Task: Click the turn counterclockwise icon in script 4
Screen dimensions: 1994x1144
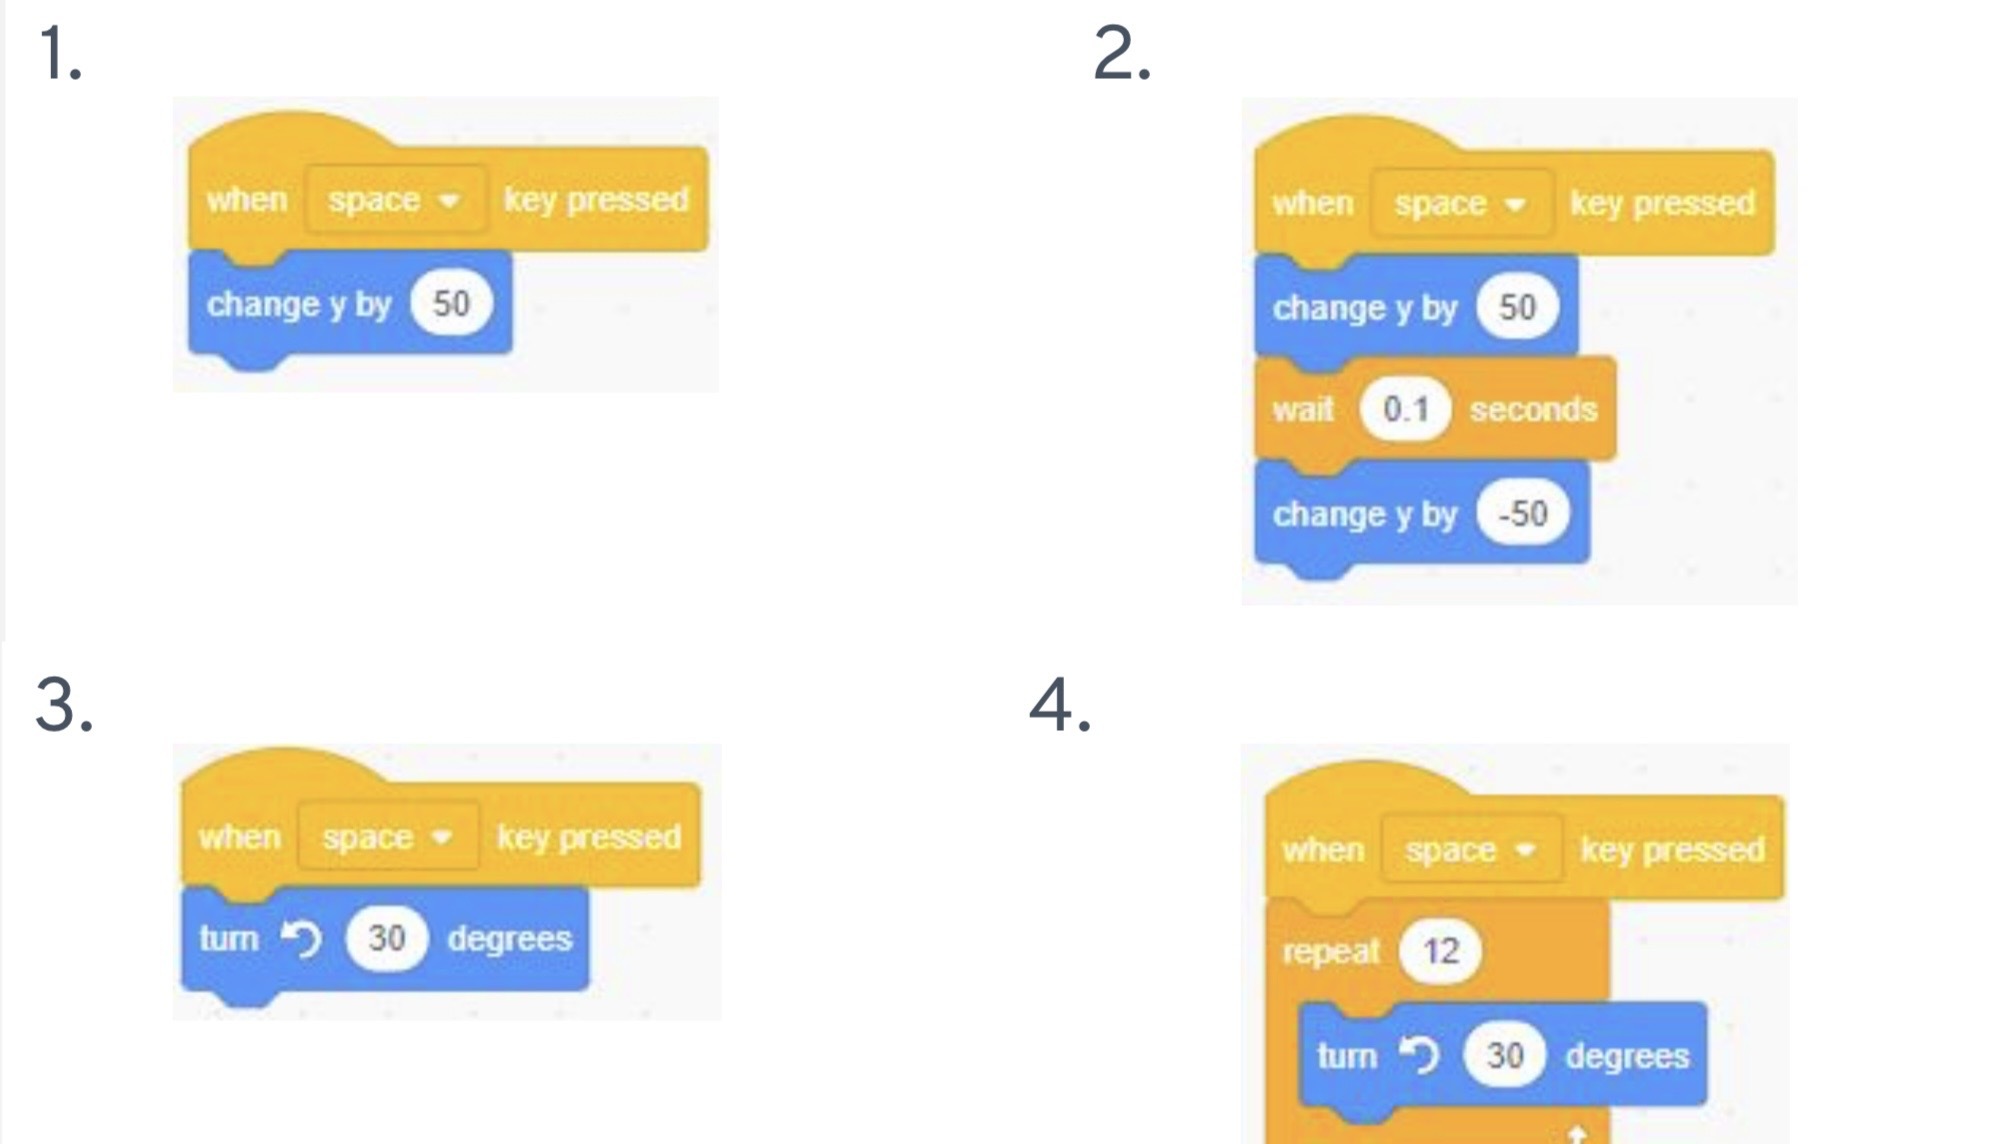Action: tap(1419, 1055)
